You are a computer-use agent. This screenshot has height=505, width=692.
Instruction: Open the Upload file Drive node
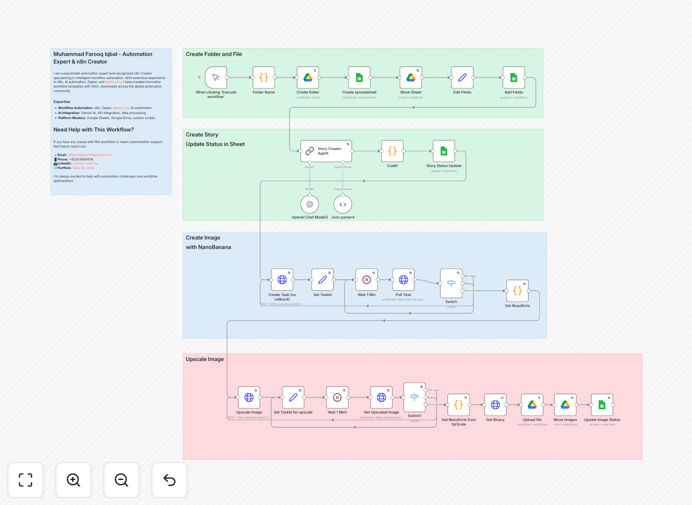[532, 405]
